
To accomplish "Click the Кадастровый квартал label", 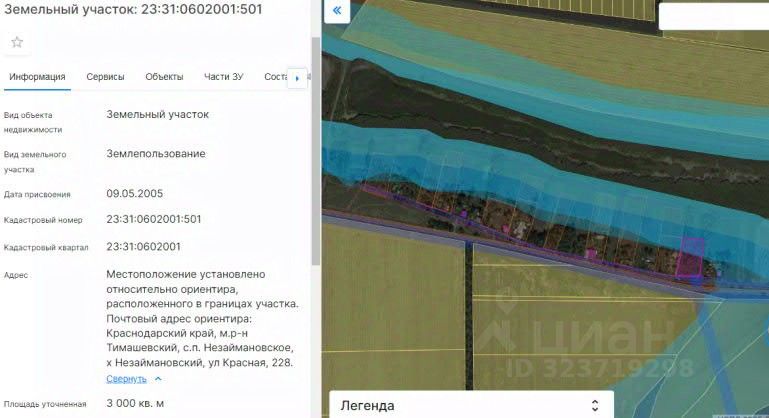I will pos(46,248).
